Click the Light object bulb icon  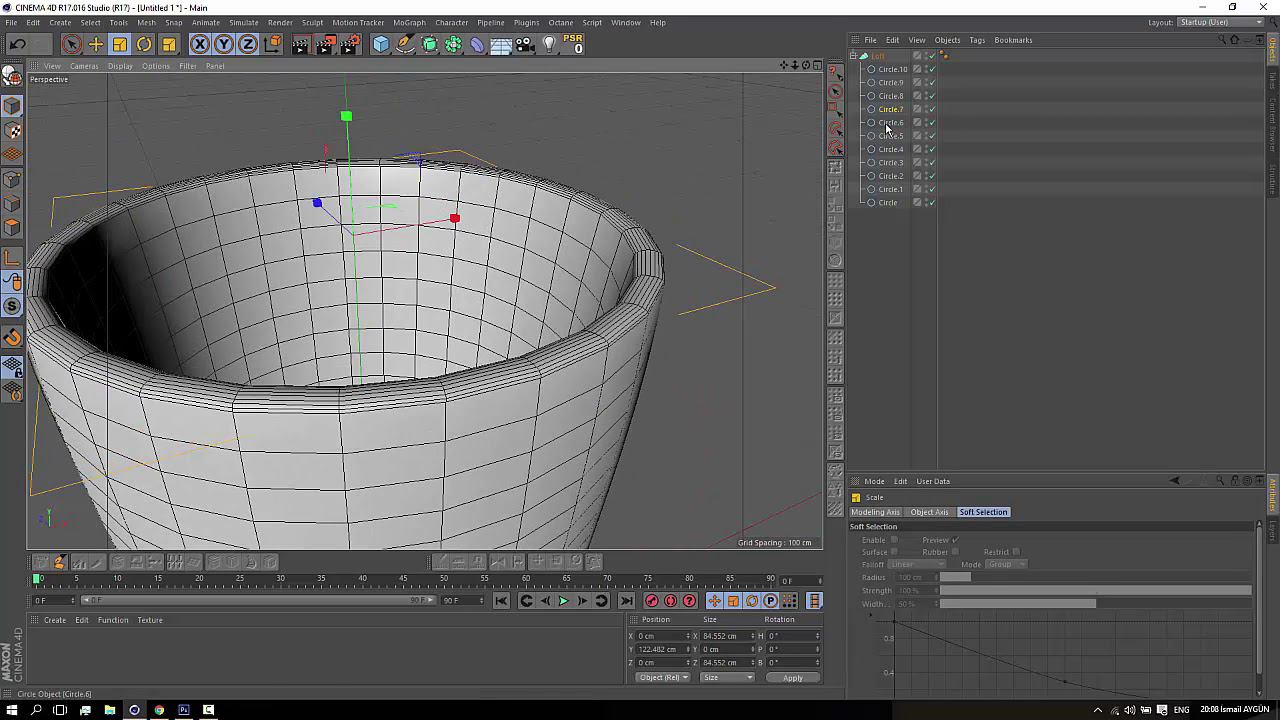coord(549,44)
